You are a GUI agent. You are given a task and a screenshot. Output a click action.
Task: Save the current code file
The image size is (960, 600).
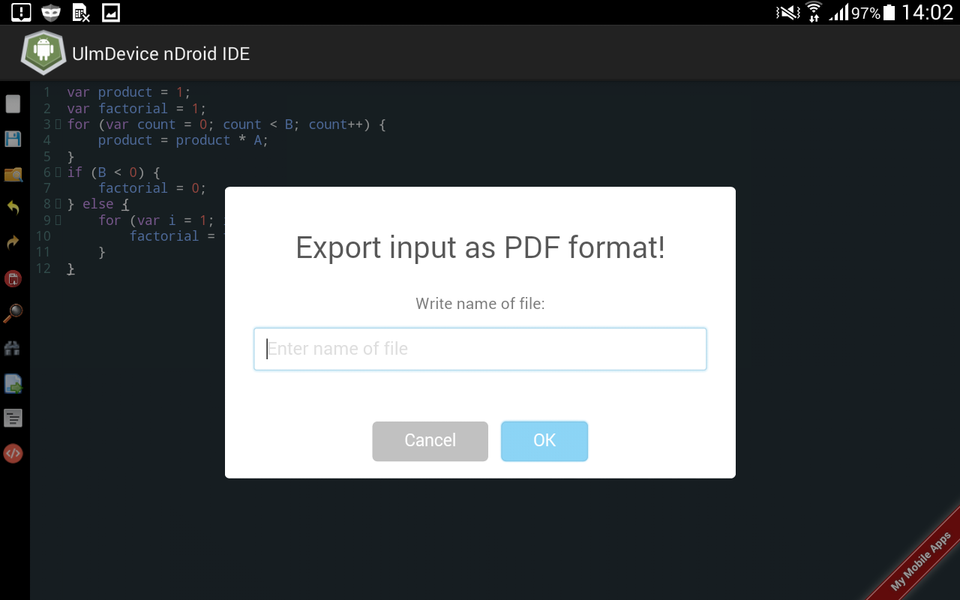pos(13,139)
